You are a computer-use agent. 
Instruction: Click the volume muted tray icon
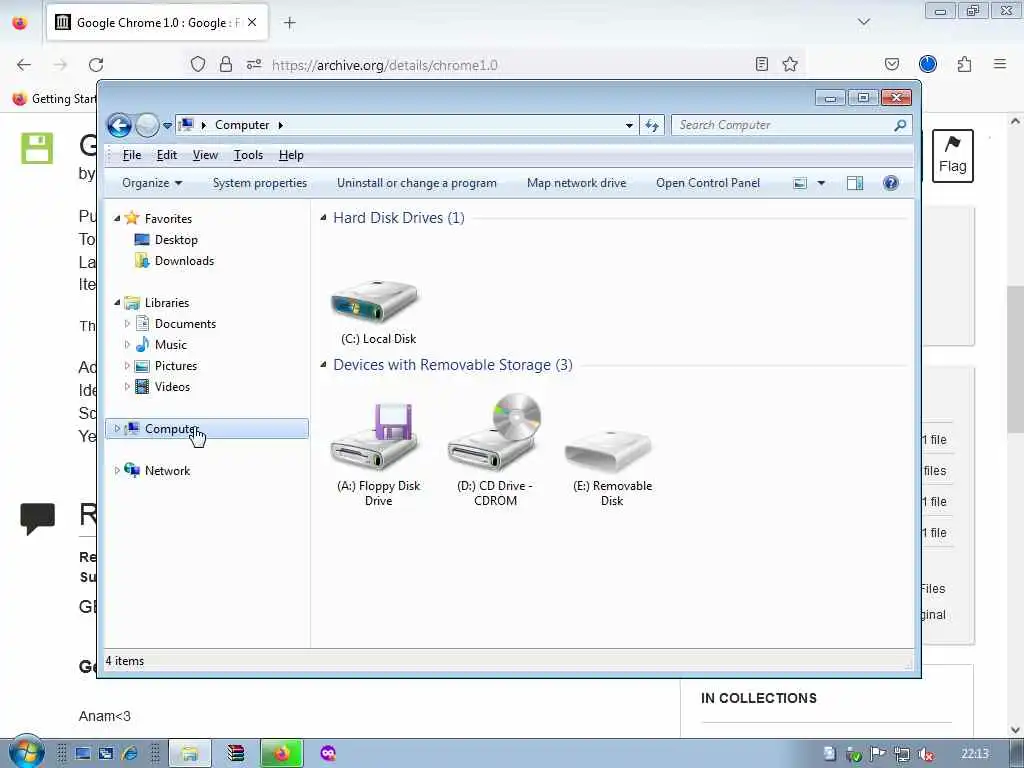(x=925, y=754)
